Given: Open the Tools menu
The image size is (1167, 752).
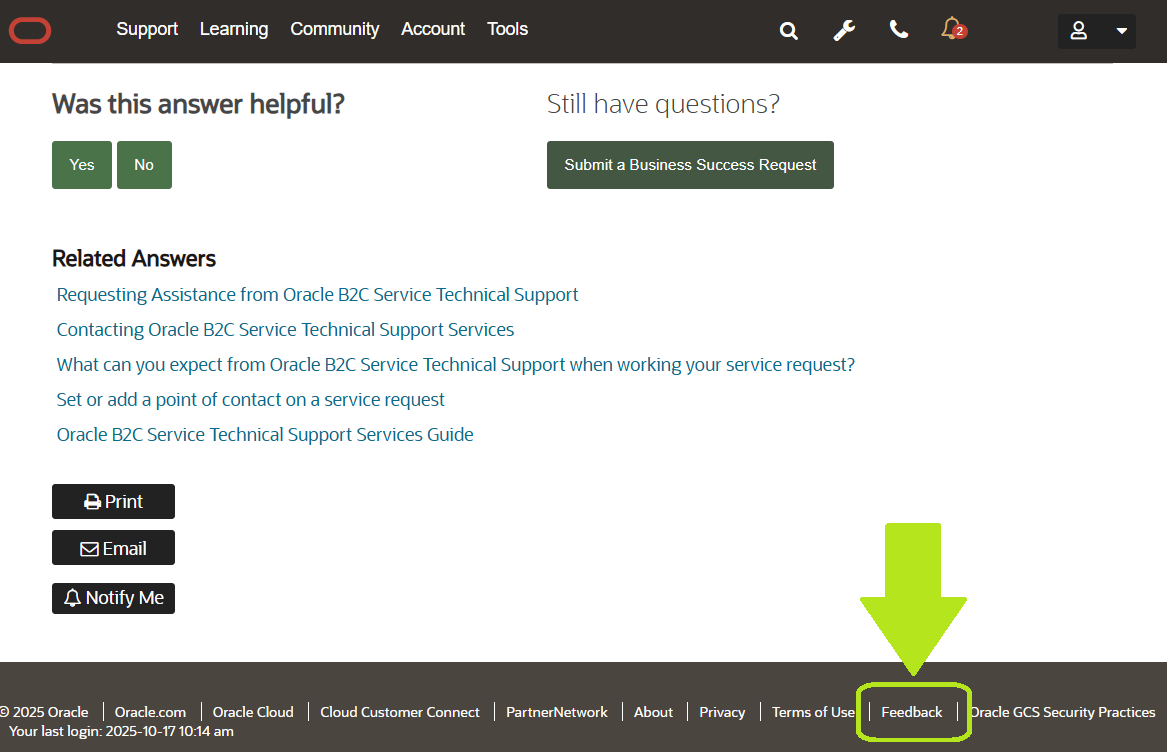Looking at the screenshot, I should coord(507,30).
